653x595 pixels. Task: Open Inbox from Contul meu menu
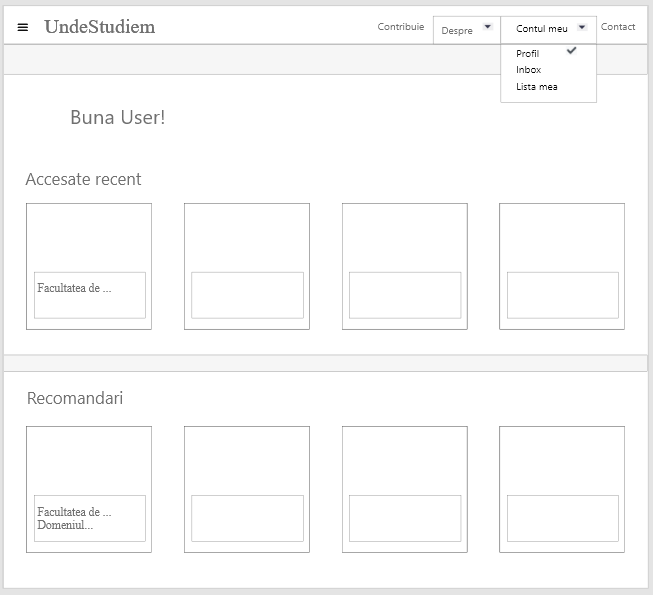tap(528, 70)
